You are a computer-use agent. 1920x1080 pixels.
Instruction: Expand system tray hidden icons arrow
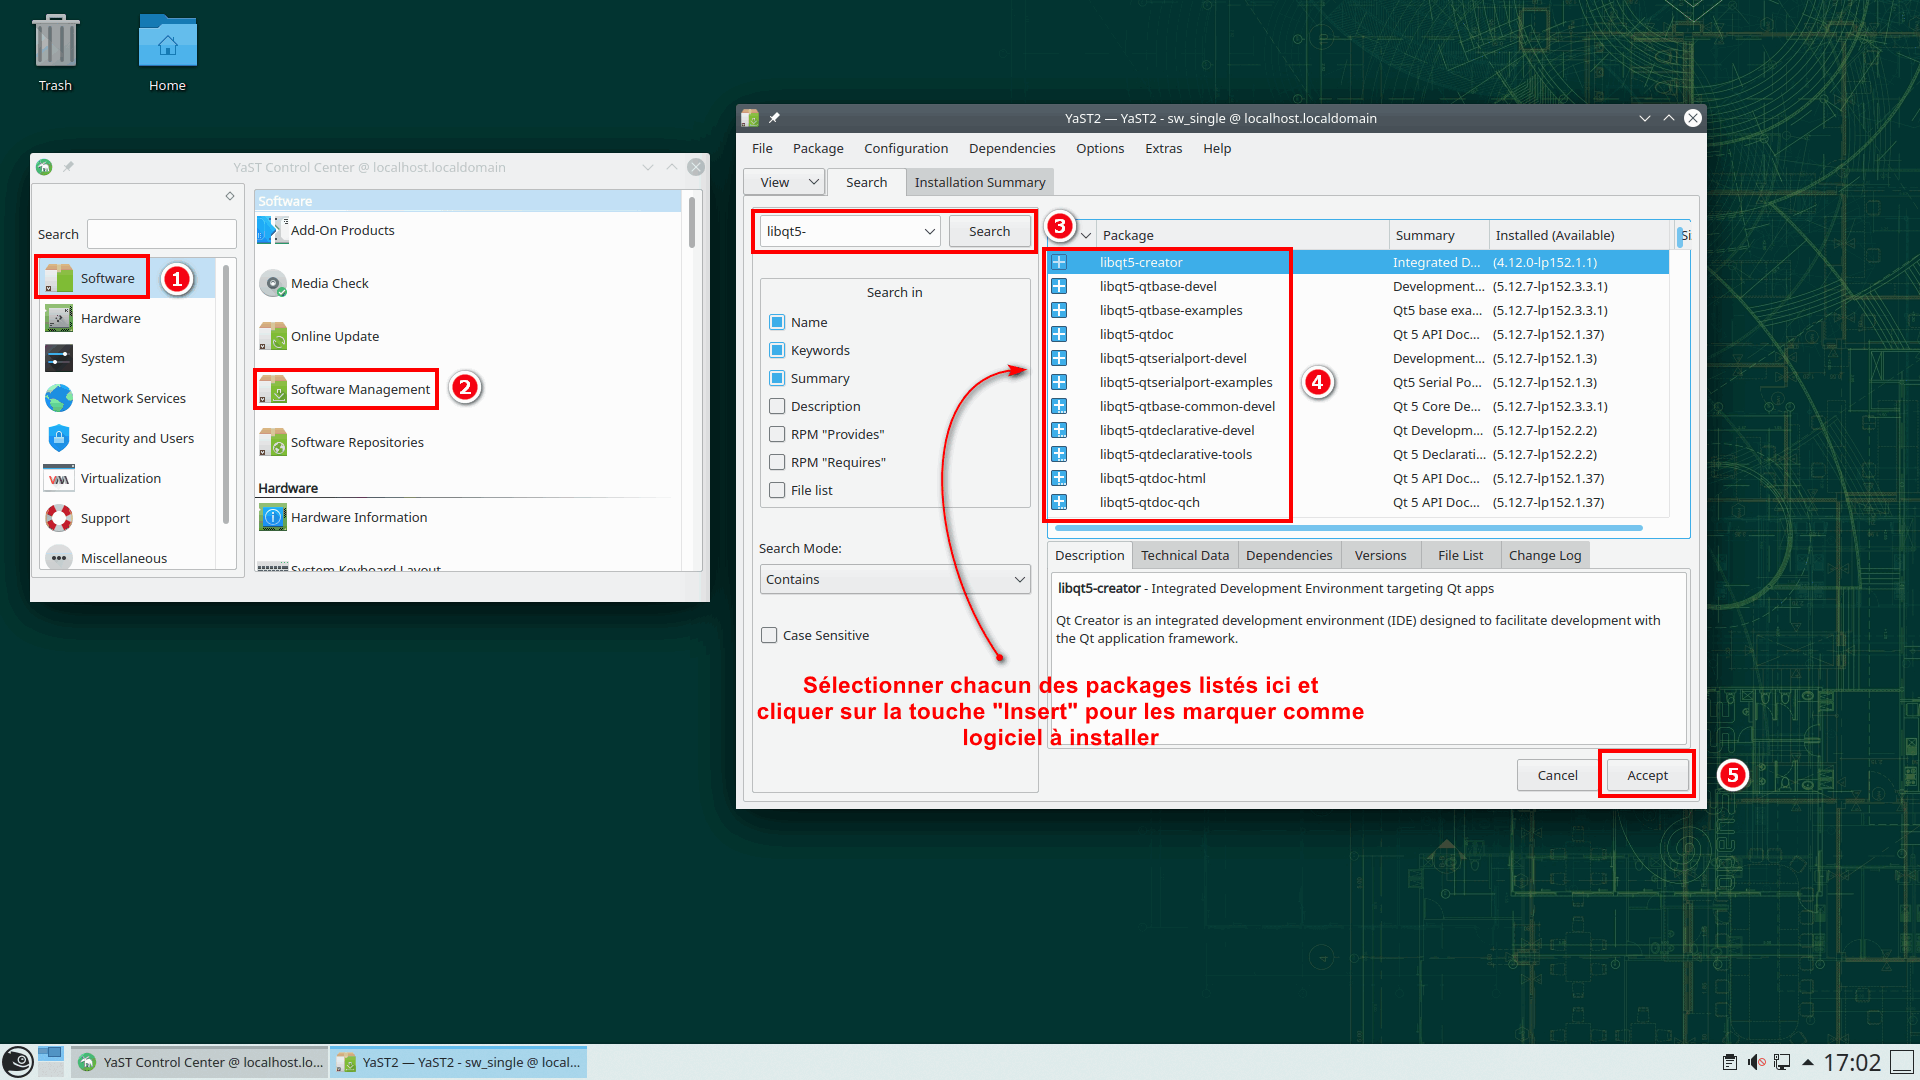coord(1808,1062)
